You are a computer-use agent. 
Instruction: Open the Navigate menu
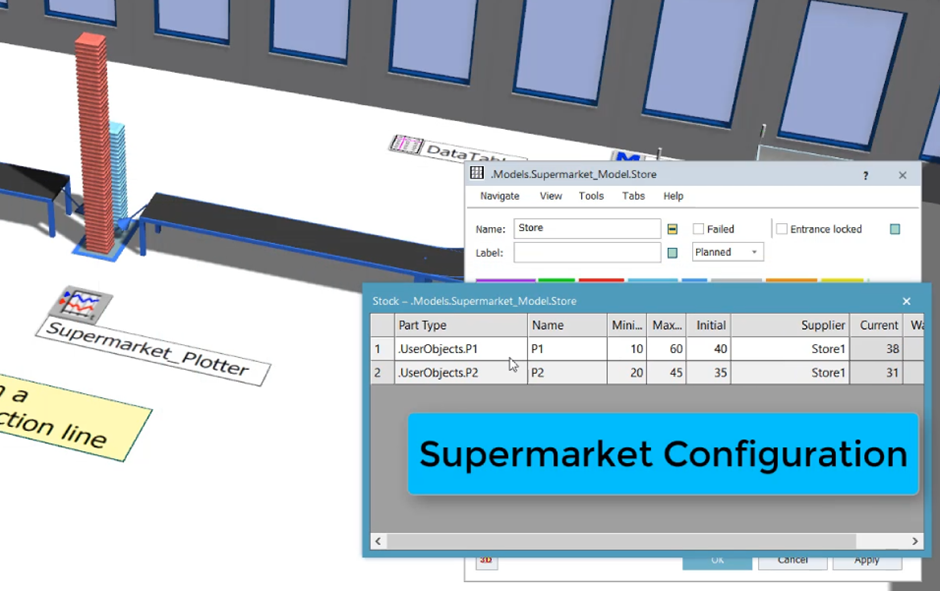tap(499, 196)
